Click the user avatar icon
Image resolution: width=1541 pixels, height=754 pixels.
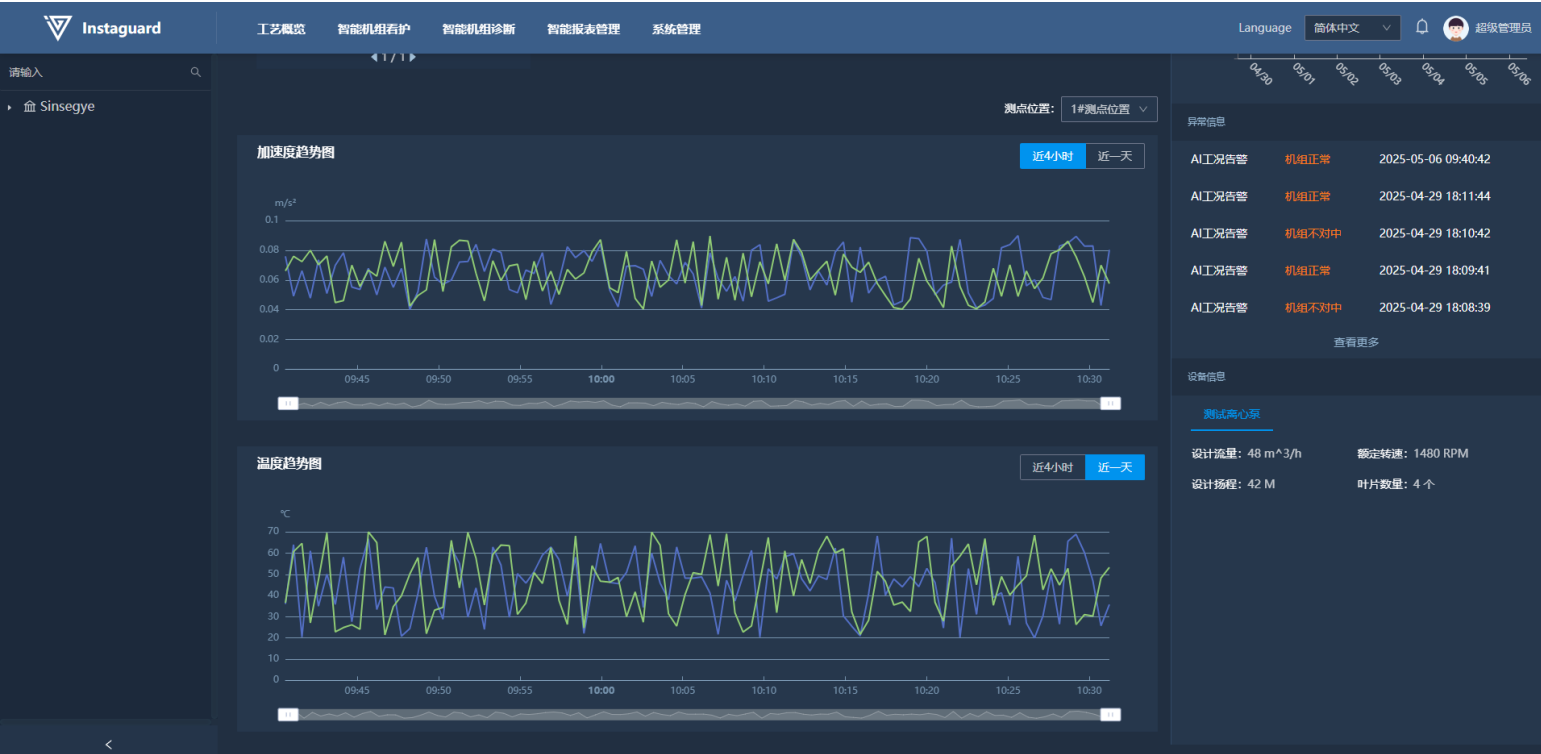[x=1455, y=28]
